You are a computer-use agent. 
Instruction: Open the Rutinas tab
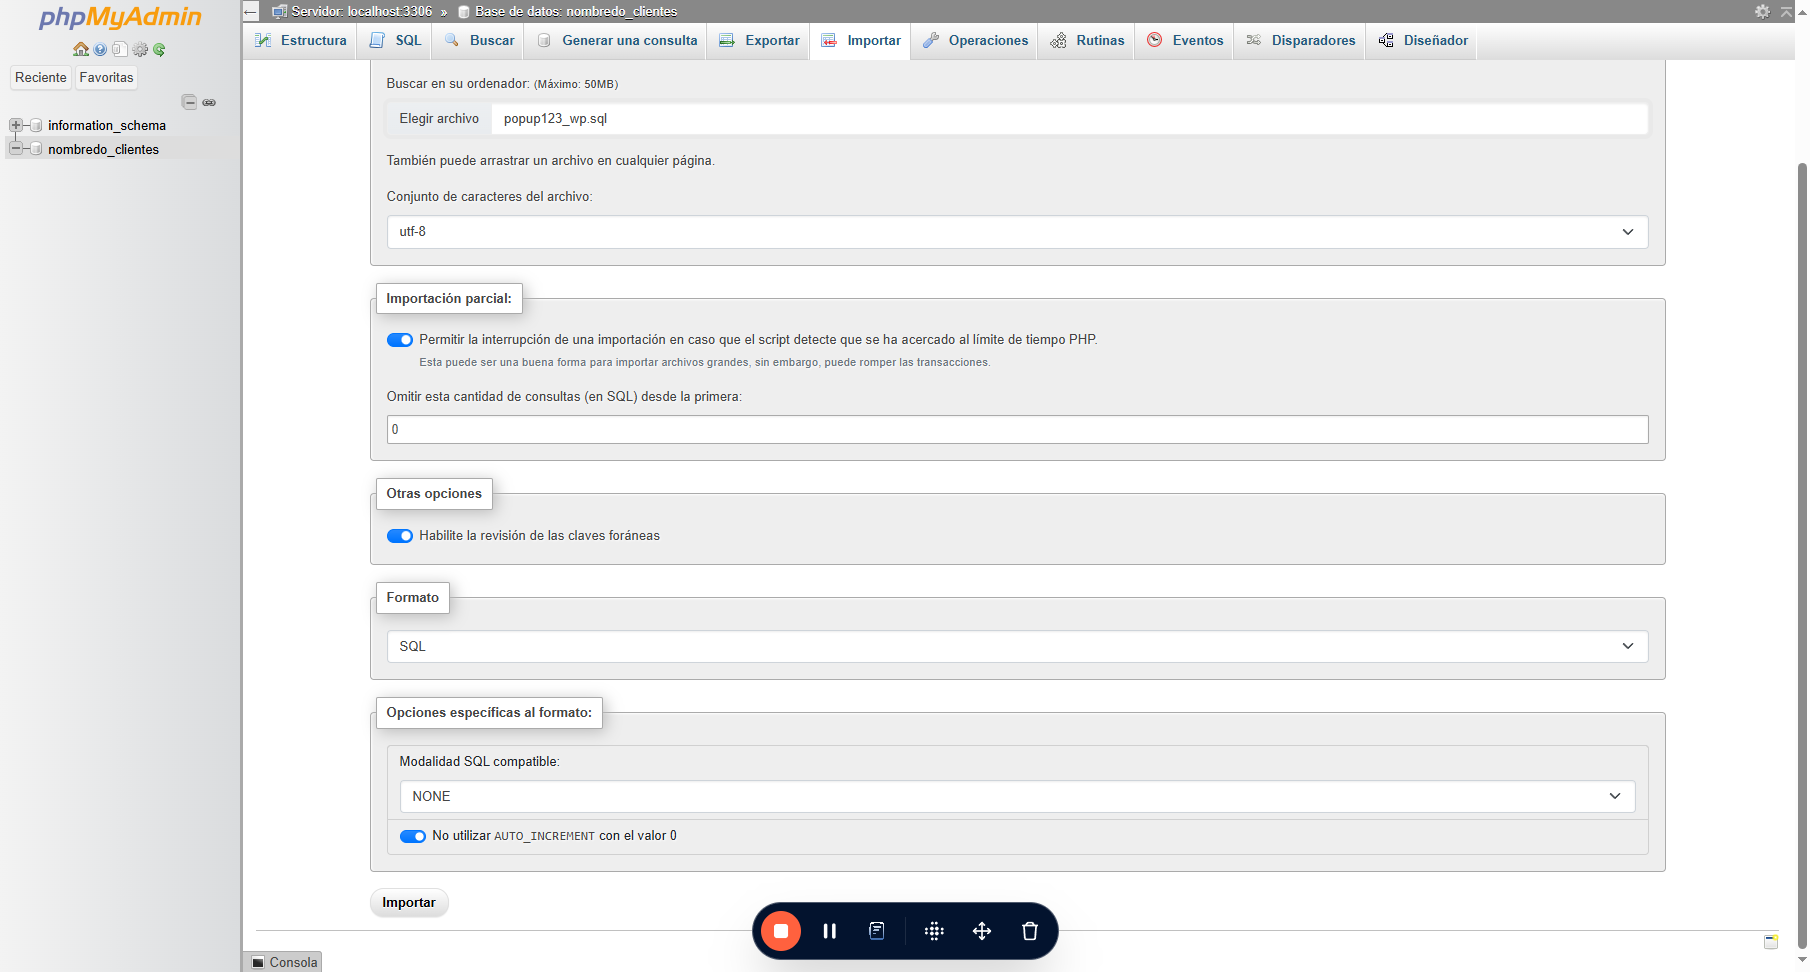point(1087,40)
